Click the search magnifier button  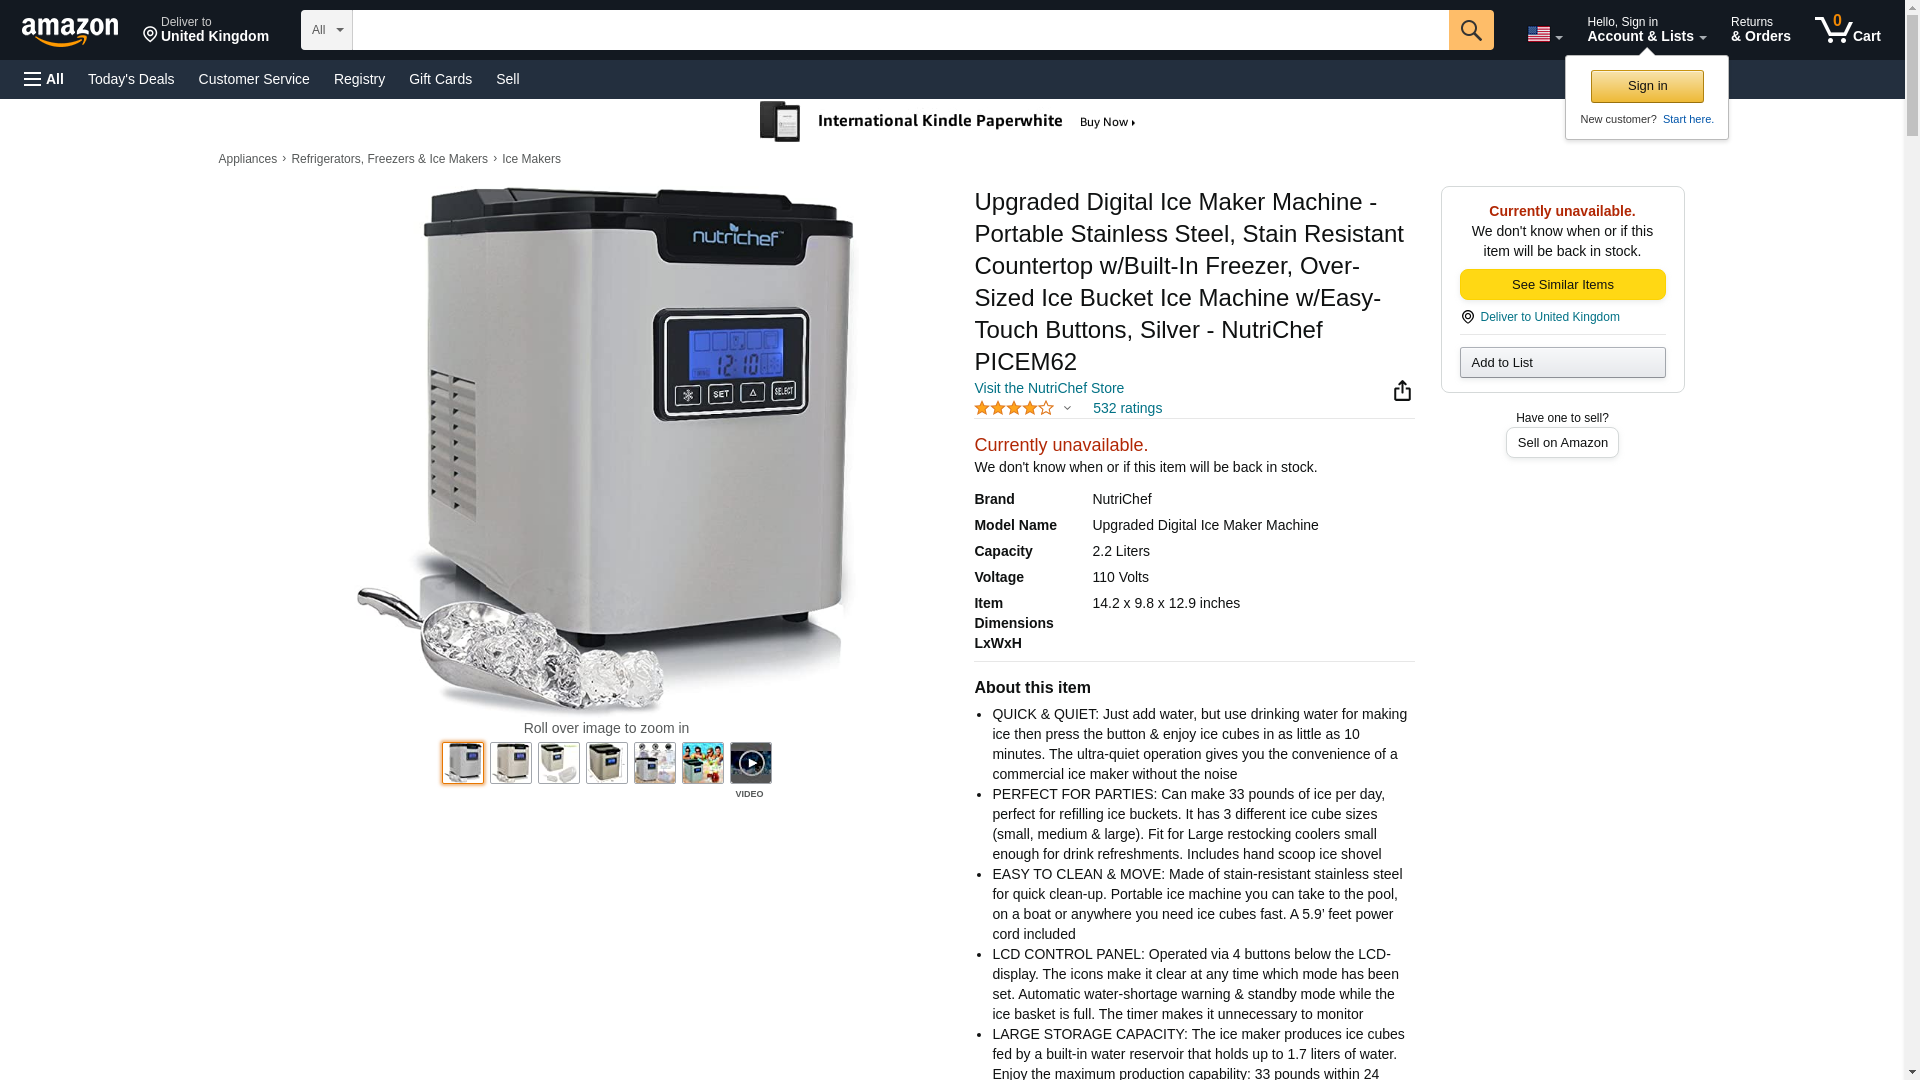[1470, 30]
